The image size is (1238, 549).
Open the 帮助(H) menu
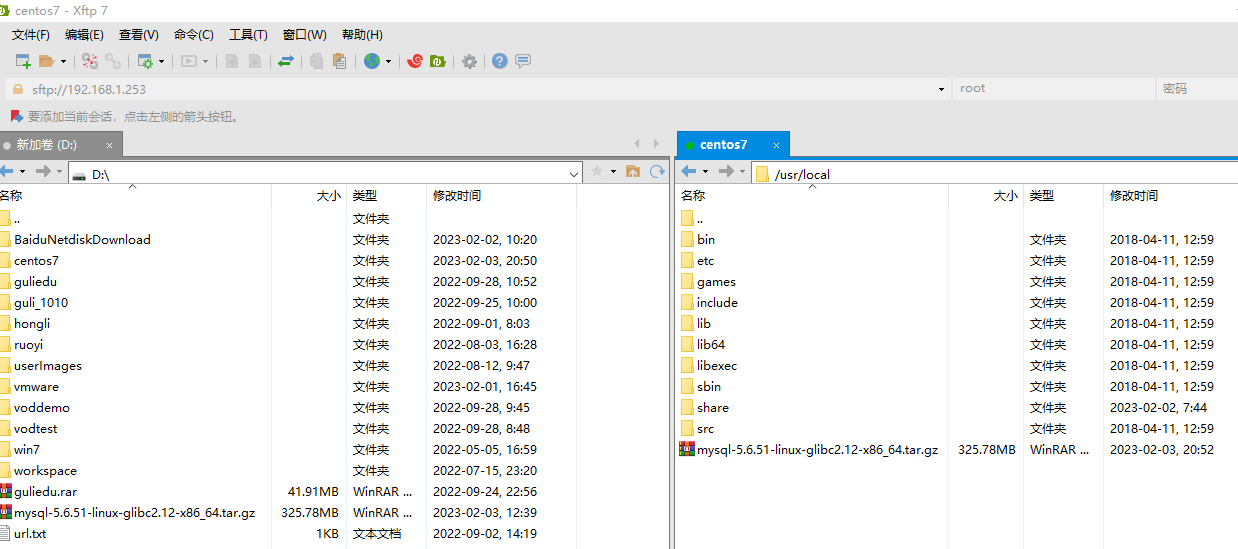coord(362,35)
